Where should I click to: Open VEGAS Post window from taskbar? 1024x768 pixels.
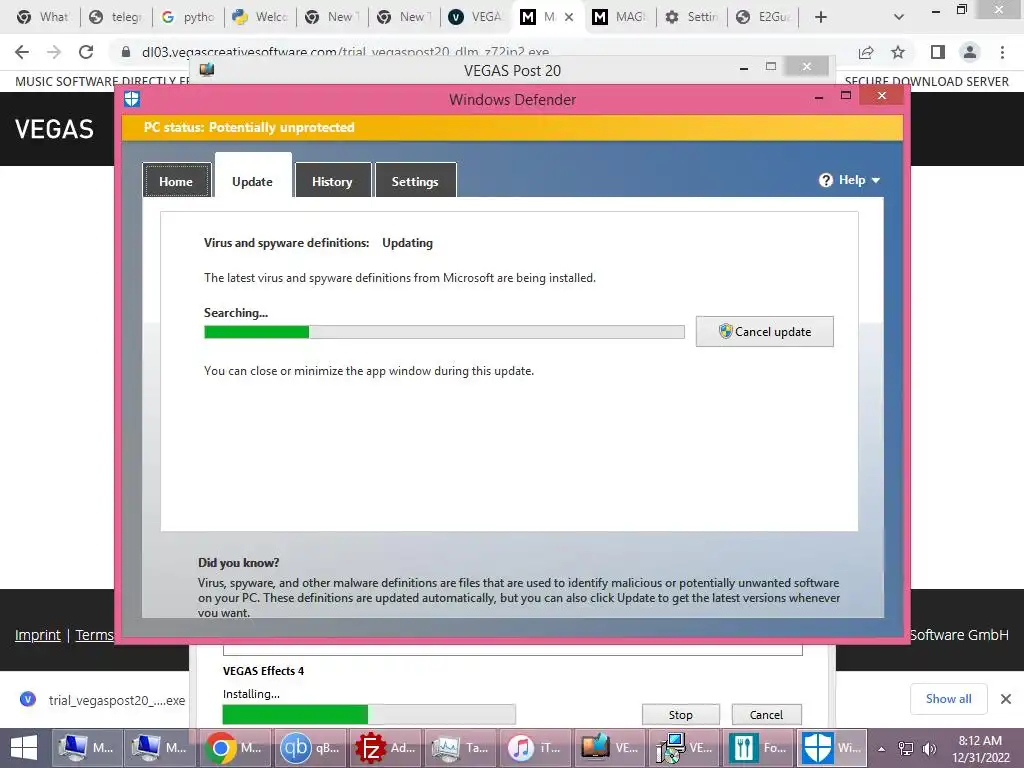point(611,748)
